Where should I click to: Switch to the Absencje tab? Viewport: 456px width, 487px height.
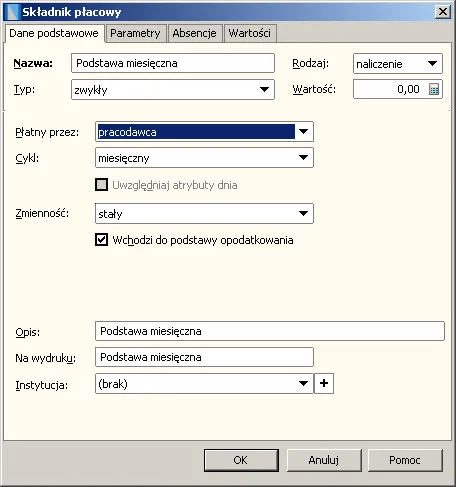tap(194, 33)
